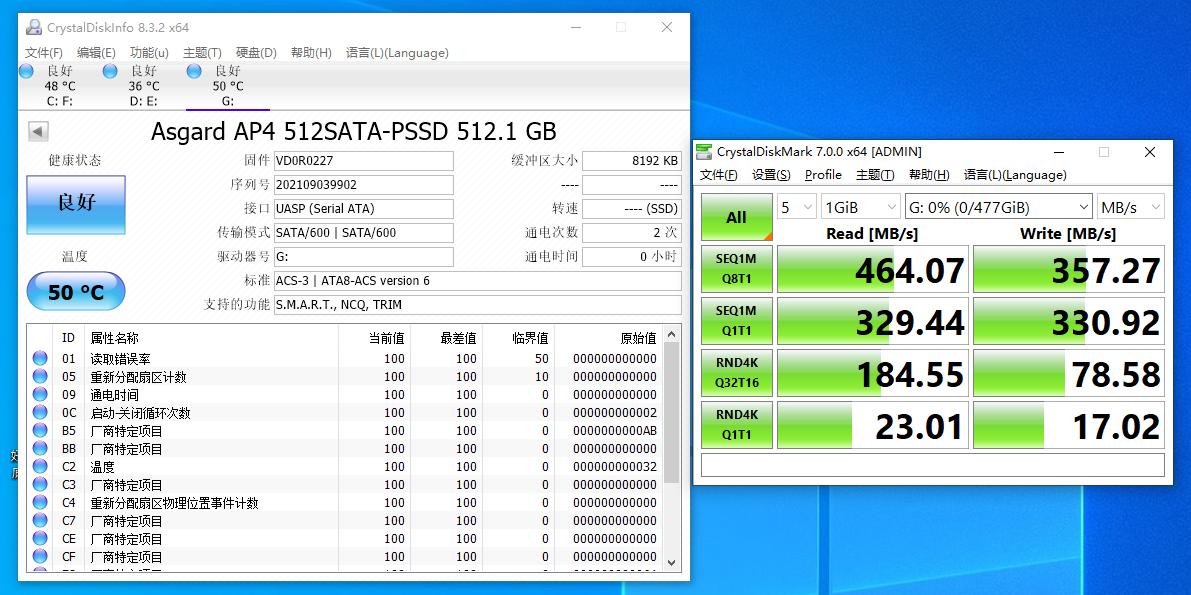Open the 功能(T) menu in CrystalDiskInfo
The image size is (1191, 595).
[148, 52]
